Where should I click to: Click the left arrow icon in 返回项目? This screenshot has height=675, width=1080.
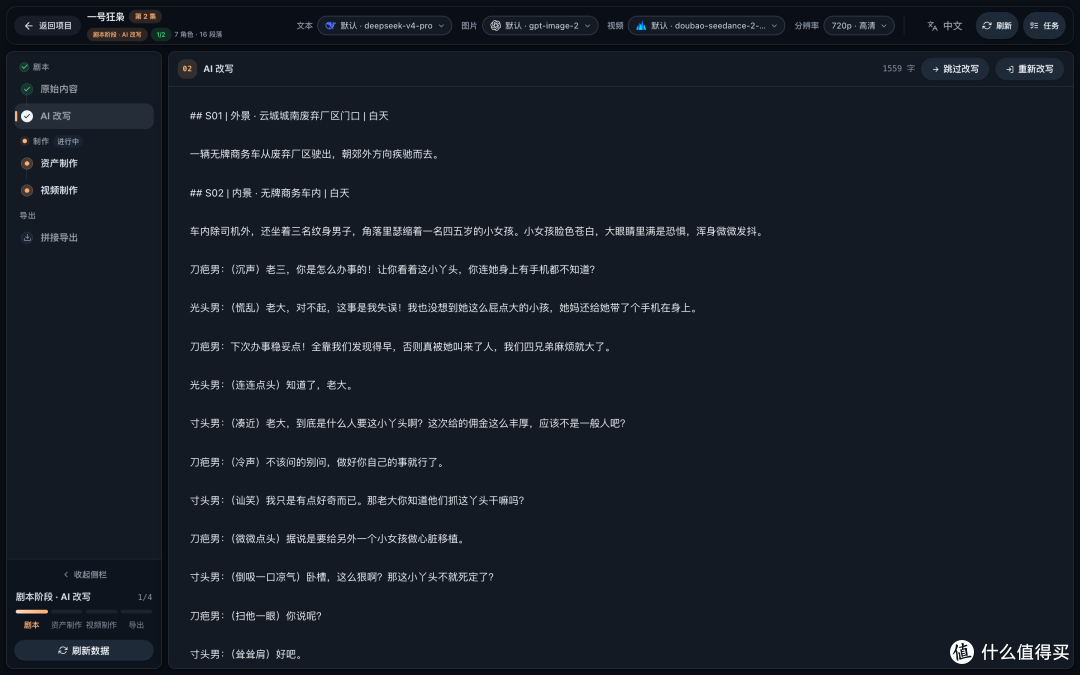tap(28, 25)
